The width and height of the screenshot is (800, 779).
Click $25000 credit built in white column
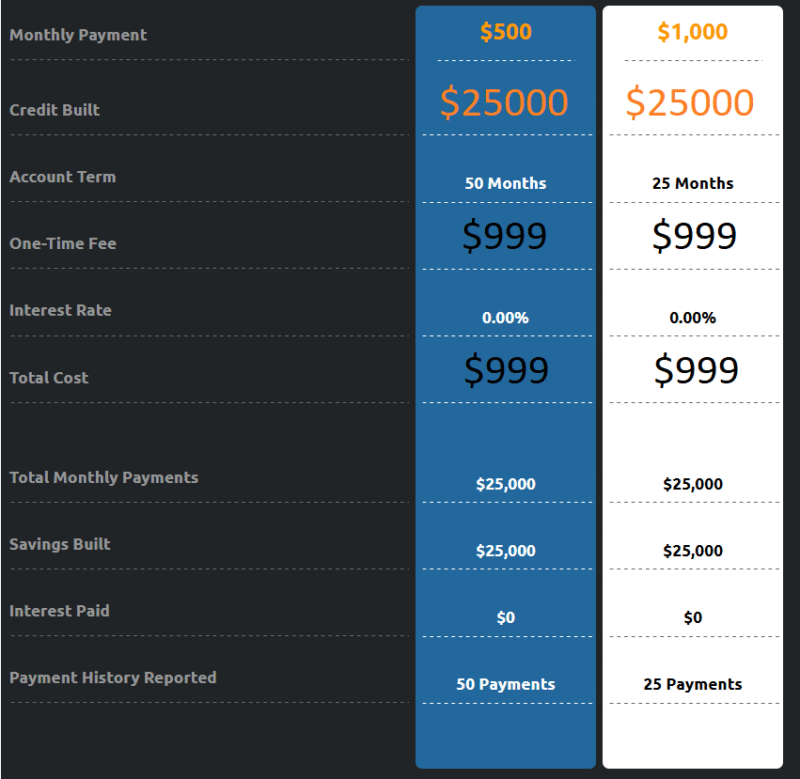pos(690,102)
